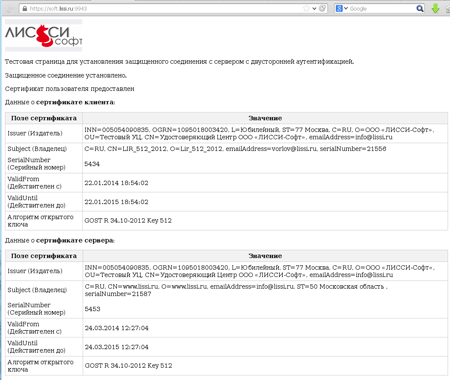The height and width of the screenshot is (380, 450).
Task: Click the ЛИССИ Софт logo image
Action: tap(43, 35)
